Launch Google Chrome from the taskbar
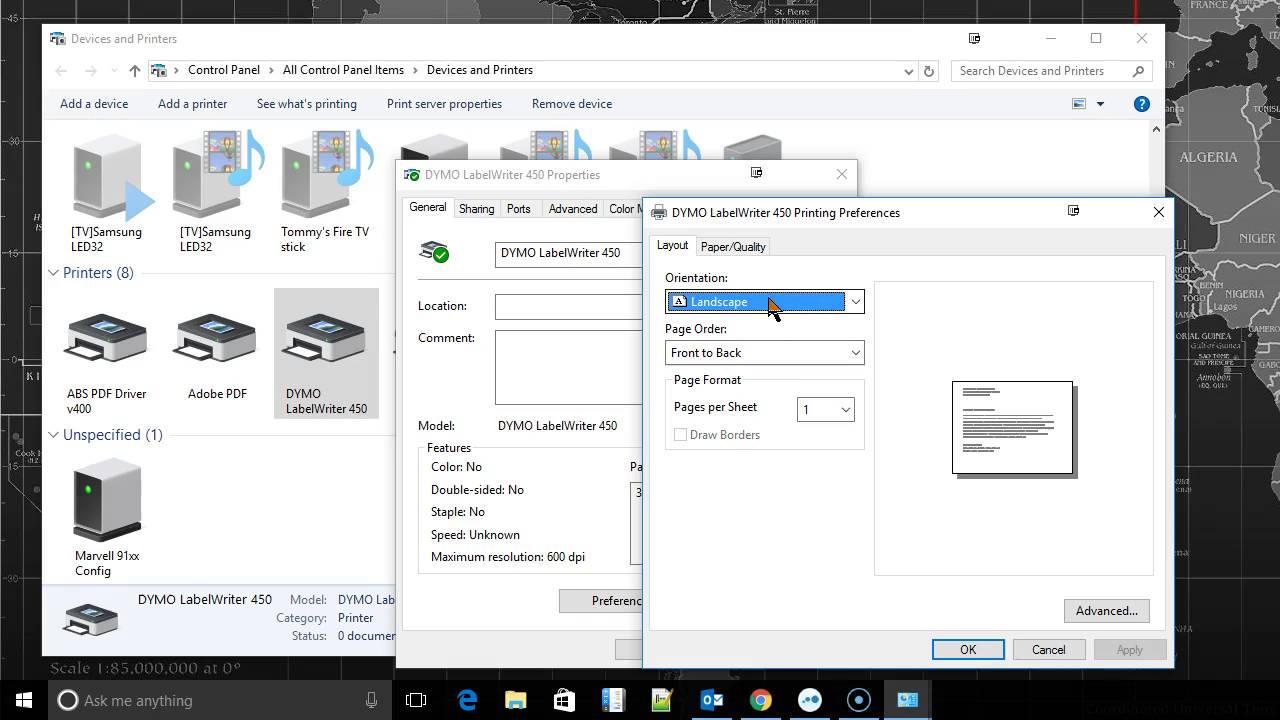The width and height of the screenshot is (1280, 720). point(761,700)
